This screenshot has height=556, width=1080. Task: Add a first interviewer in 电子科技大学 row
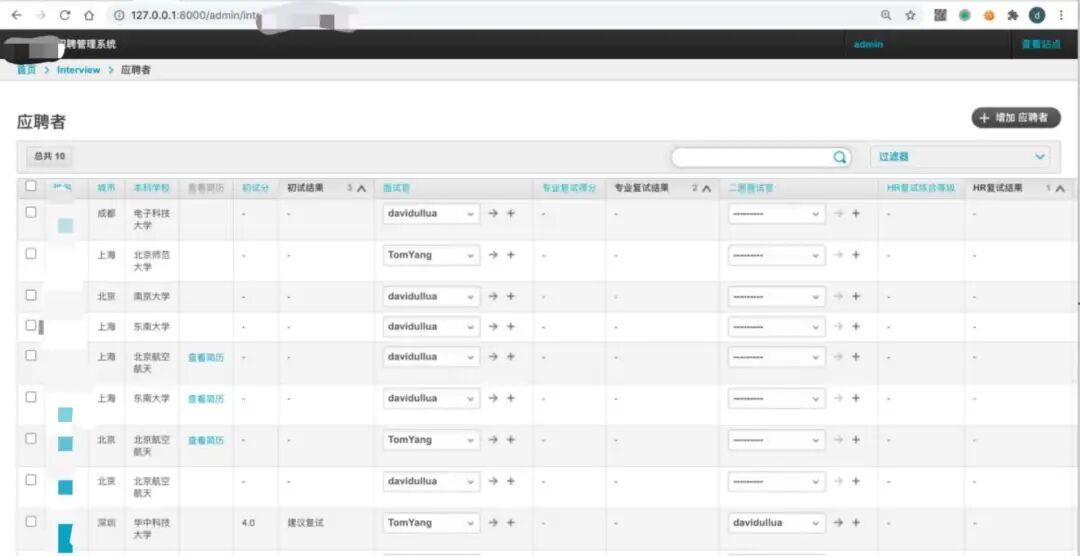tap(510, 214)
